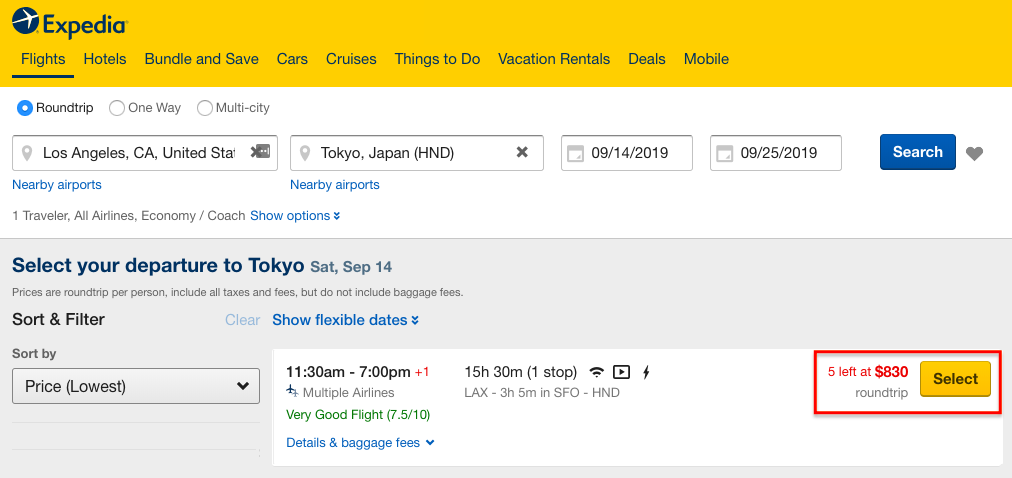Open the return date calendar icon
Image resolution: width=1012 pixels, height=478 pixels.
725,154
